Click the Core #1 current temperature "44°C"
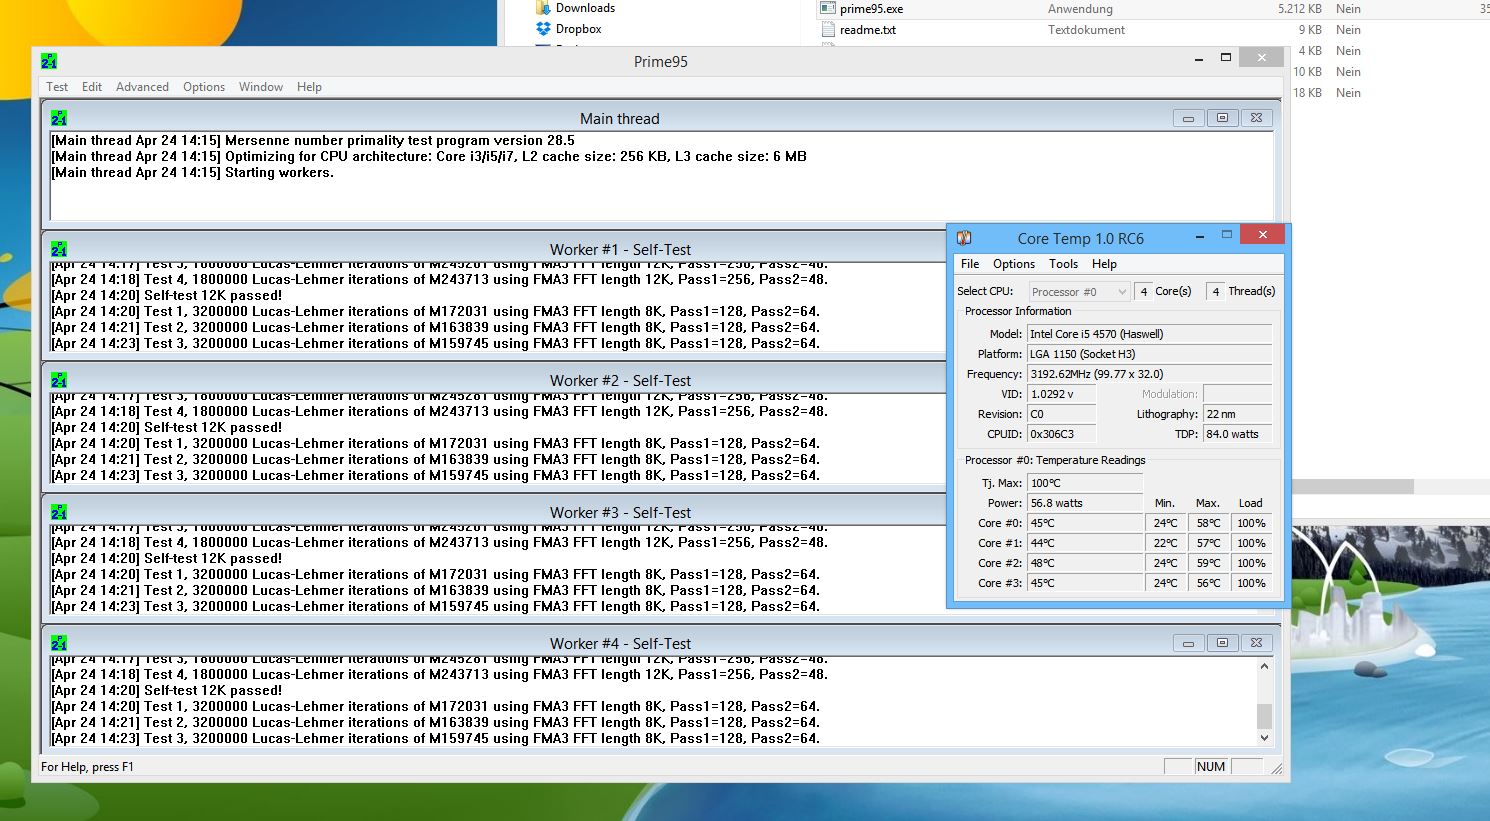This screenshot has width=1490, height=821. pos(1085,543)
